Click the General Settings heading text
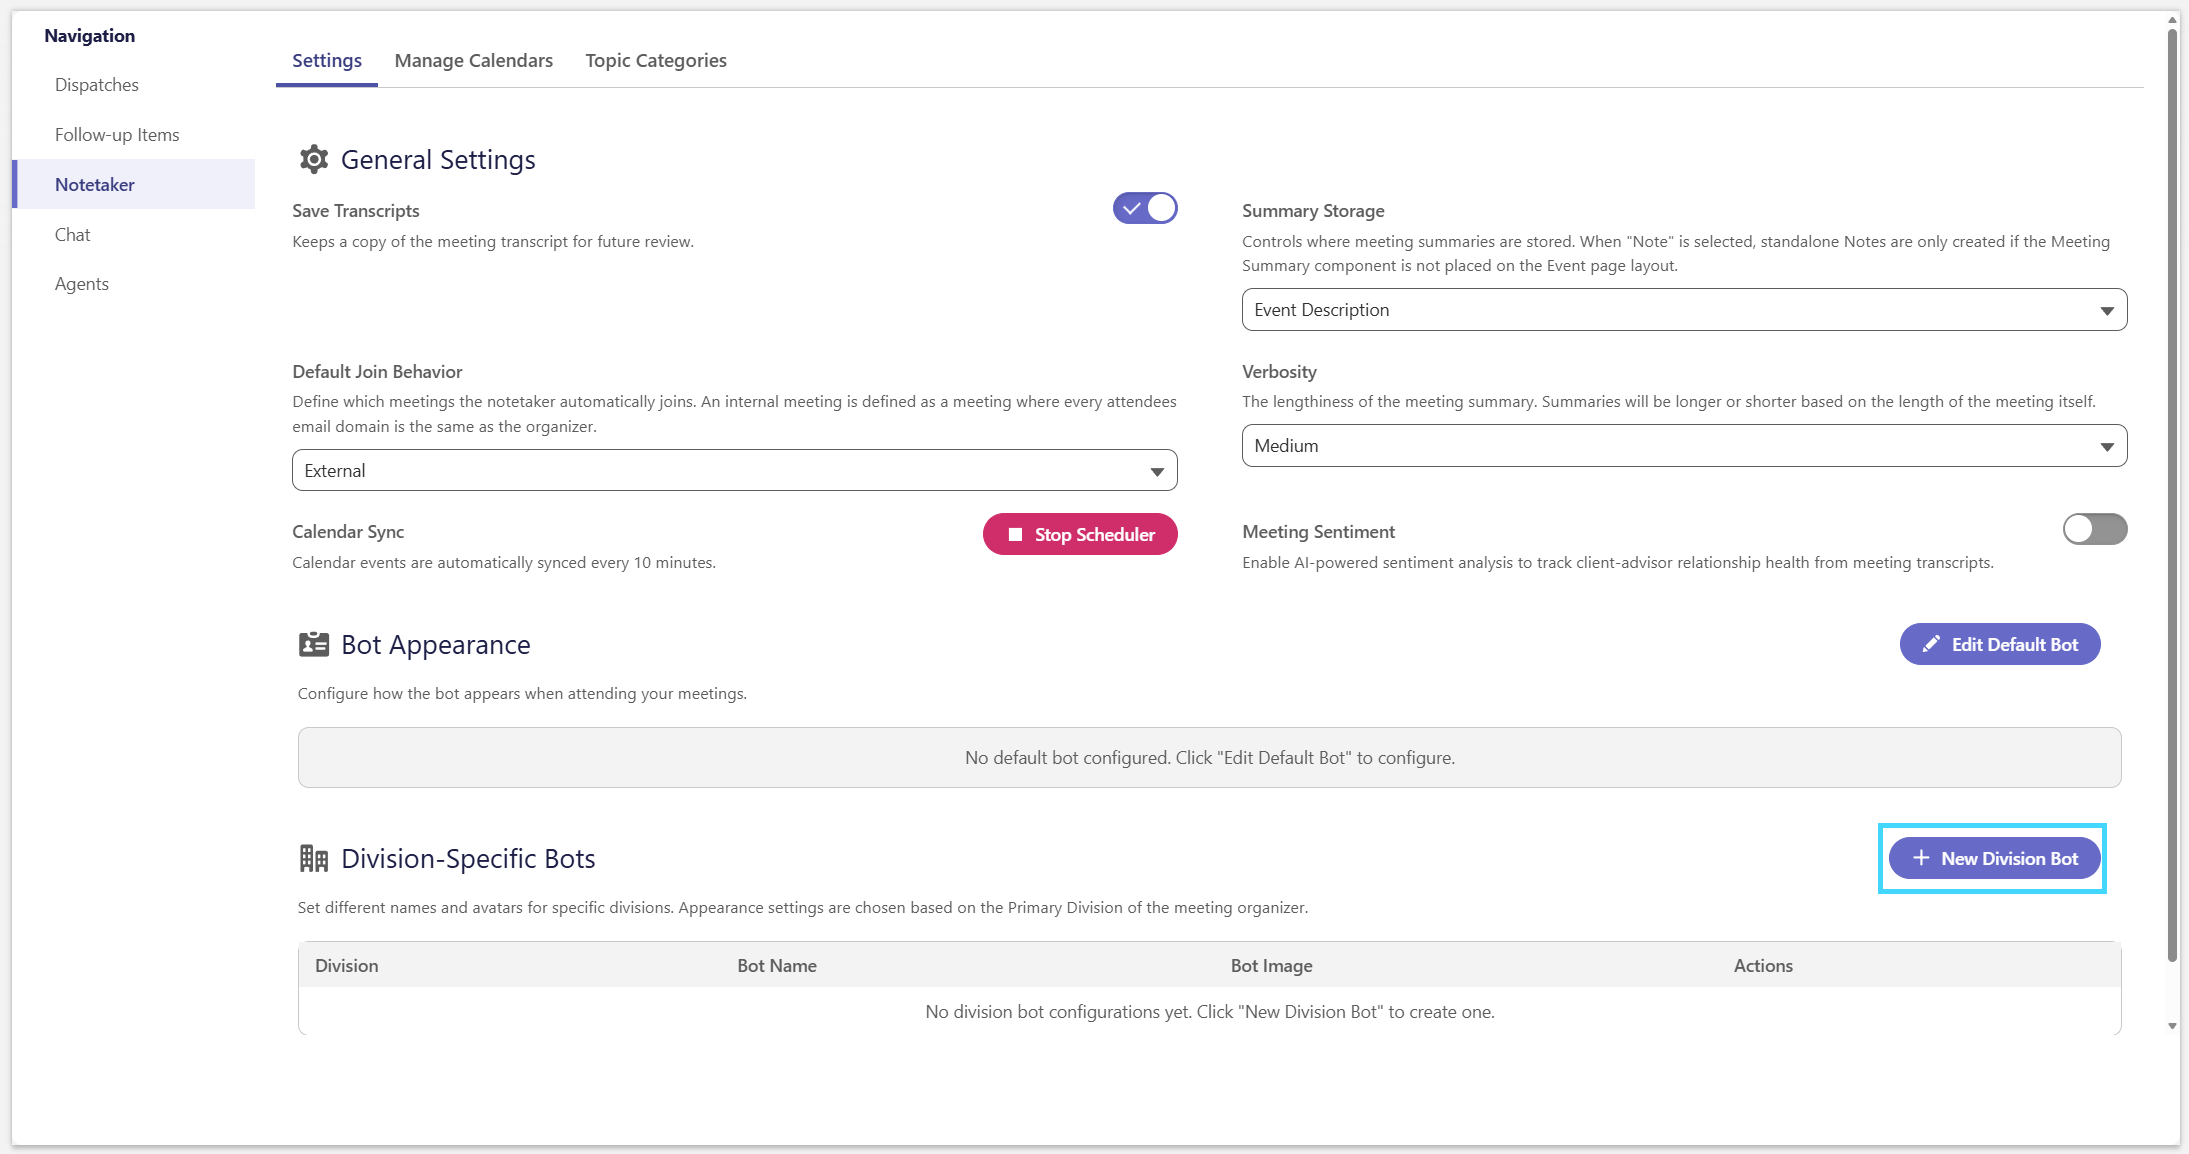Screen dimensions: 2189x1154 point(438,159)
